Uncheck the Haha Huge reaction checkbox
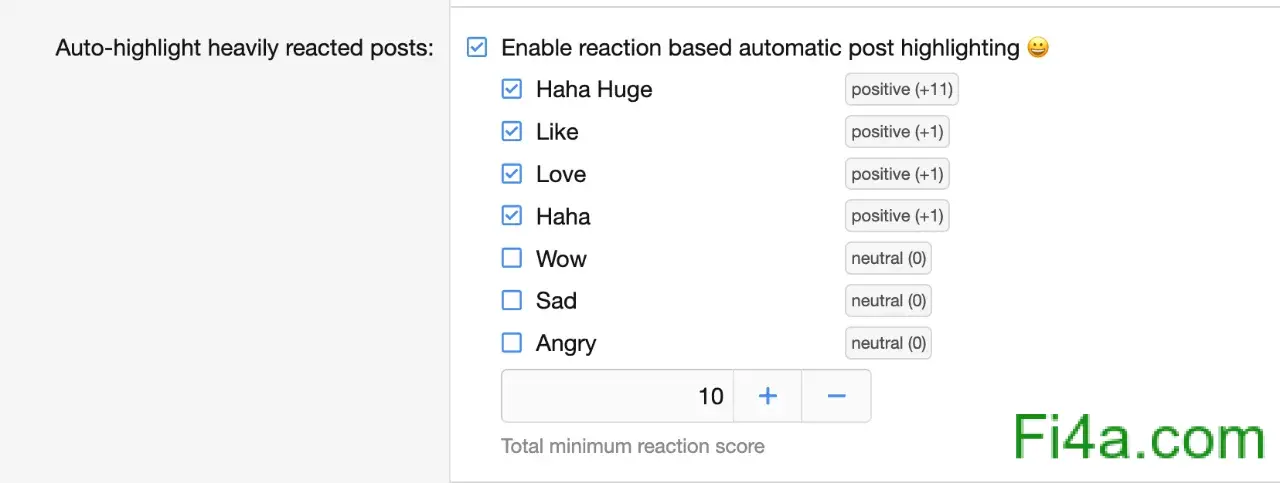The width and height of the screenshot is (1280, 483). pyautogui.click(x=511, y=89)
